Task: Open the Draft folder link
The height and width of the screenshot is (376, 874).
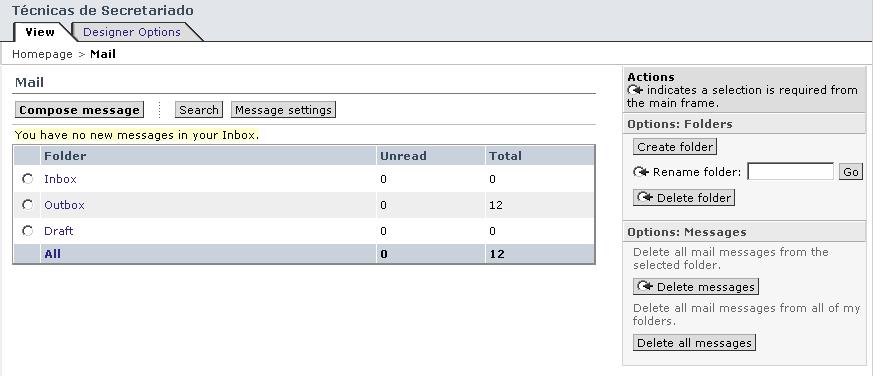Action: (x=59, y=231)
